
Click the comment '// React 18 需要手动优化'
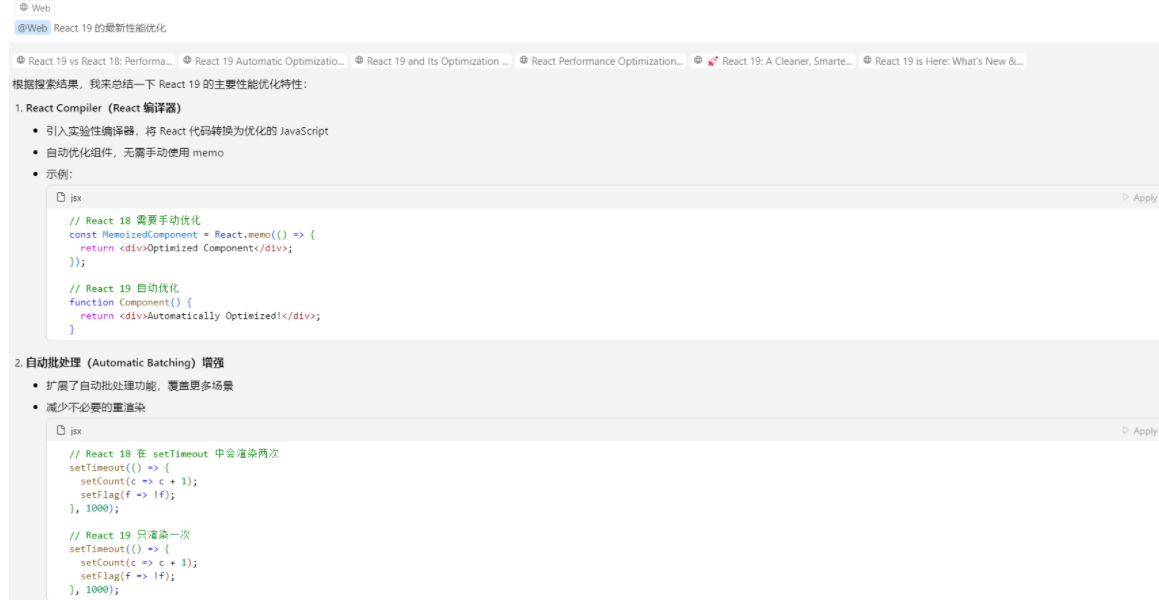click(135, 220)
